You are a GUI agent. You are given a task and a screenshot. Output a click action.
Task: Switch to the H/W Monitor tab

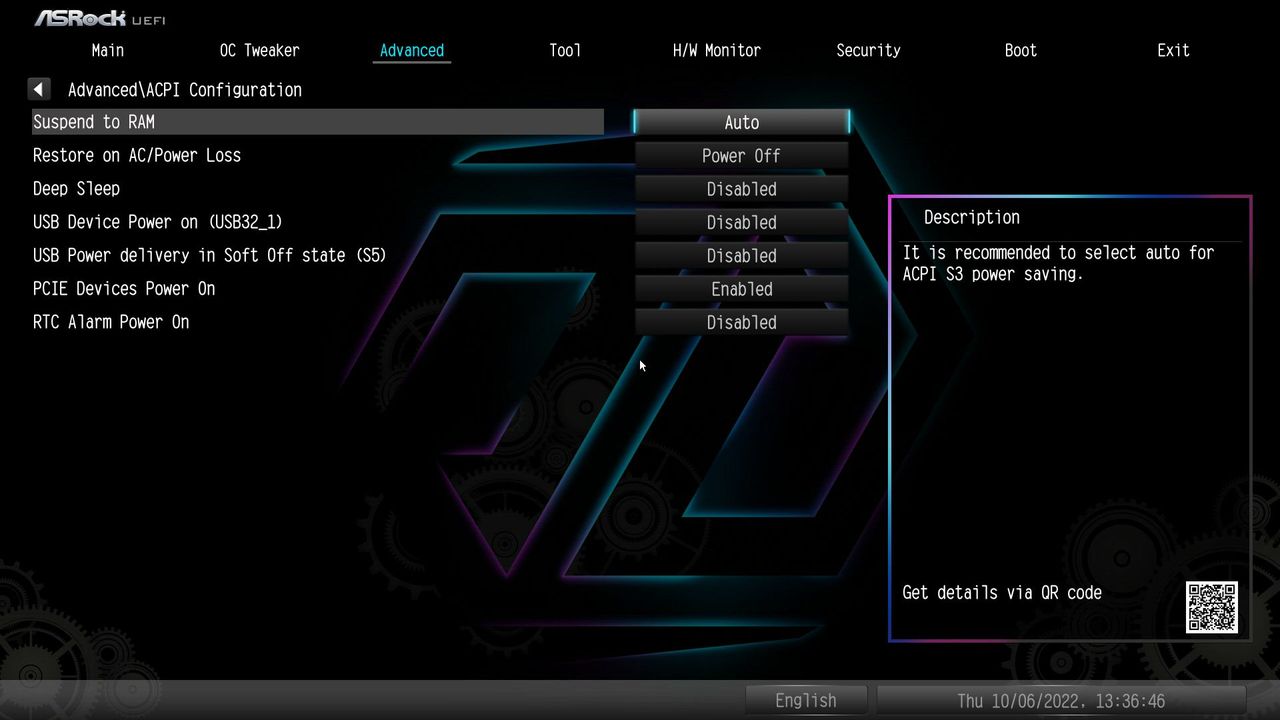pyautogui.click(x=717, y=50)
